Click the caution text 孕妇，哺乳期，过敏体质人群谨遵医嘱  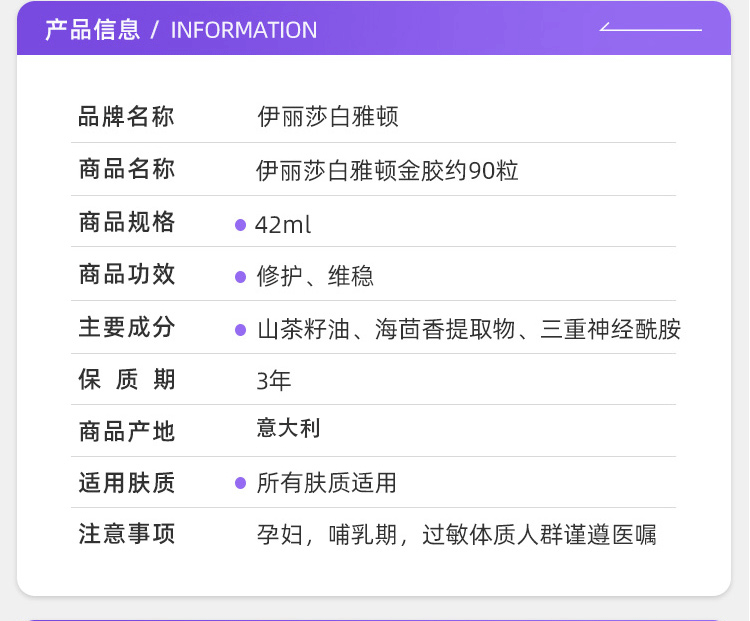click(456, 535)
